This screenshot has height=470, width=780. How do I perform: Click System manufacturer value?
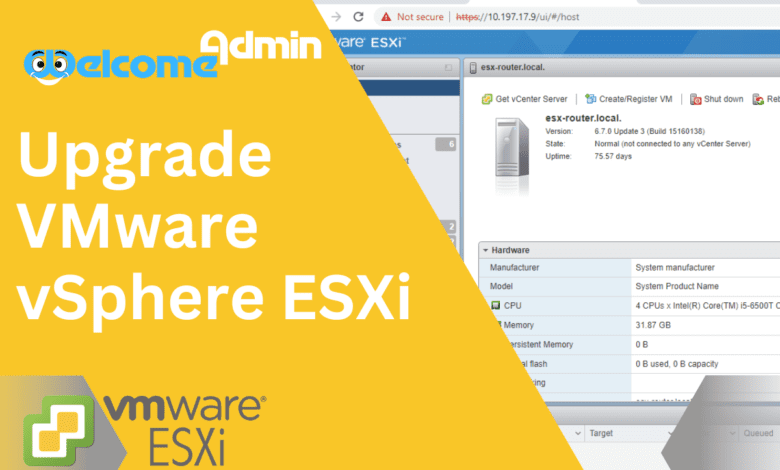click(675, 268)
